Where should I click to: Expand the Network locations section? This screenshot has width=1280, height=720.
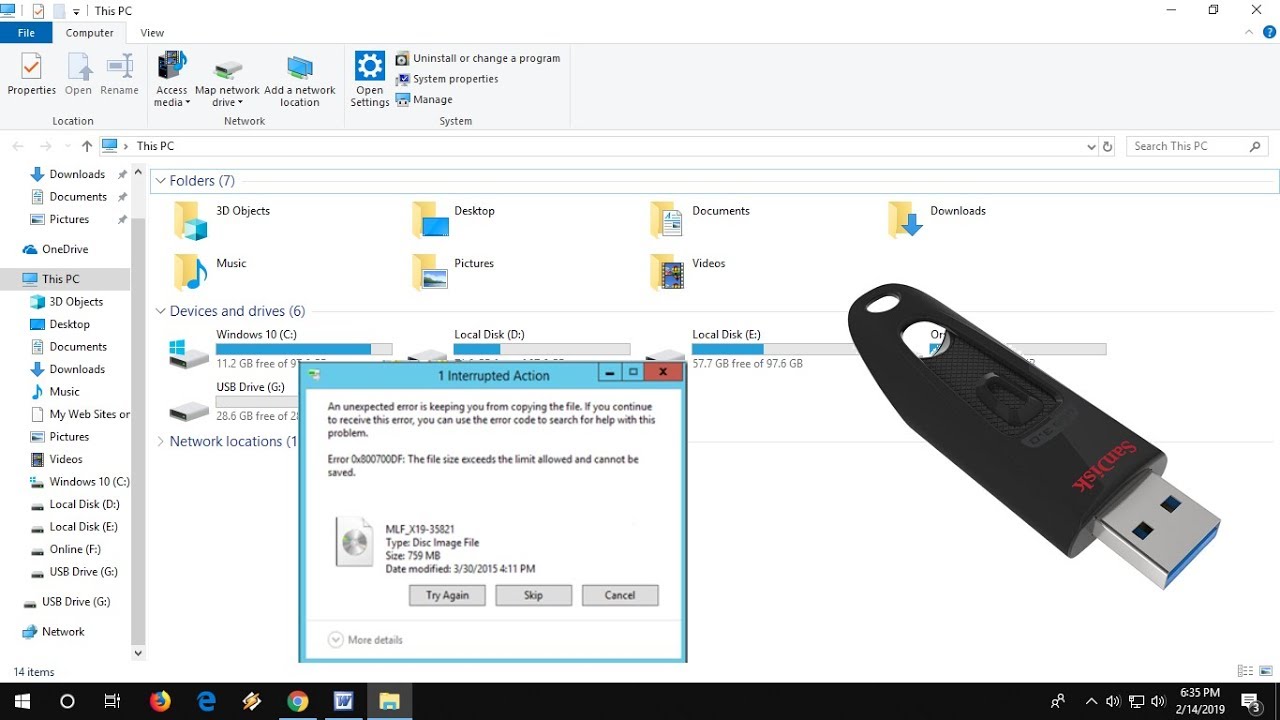[x=160, y=441]
